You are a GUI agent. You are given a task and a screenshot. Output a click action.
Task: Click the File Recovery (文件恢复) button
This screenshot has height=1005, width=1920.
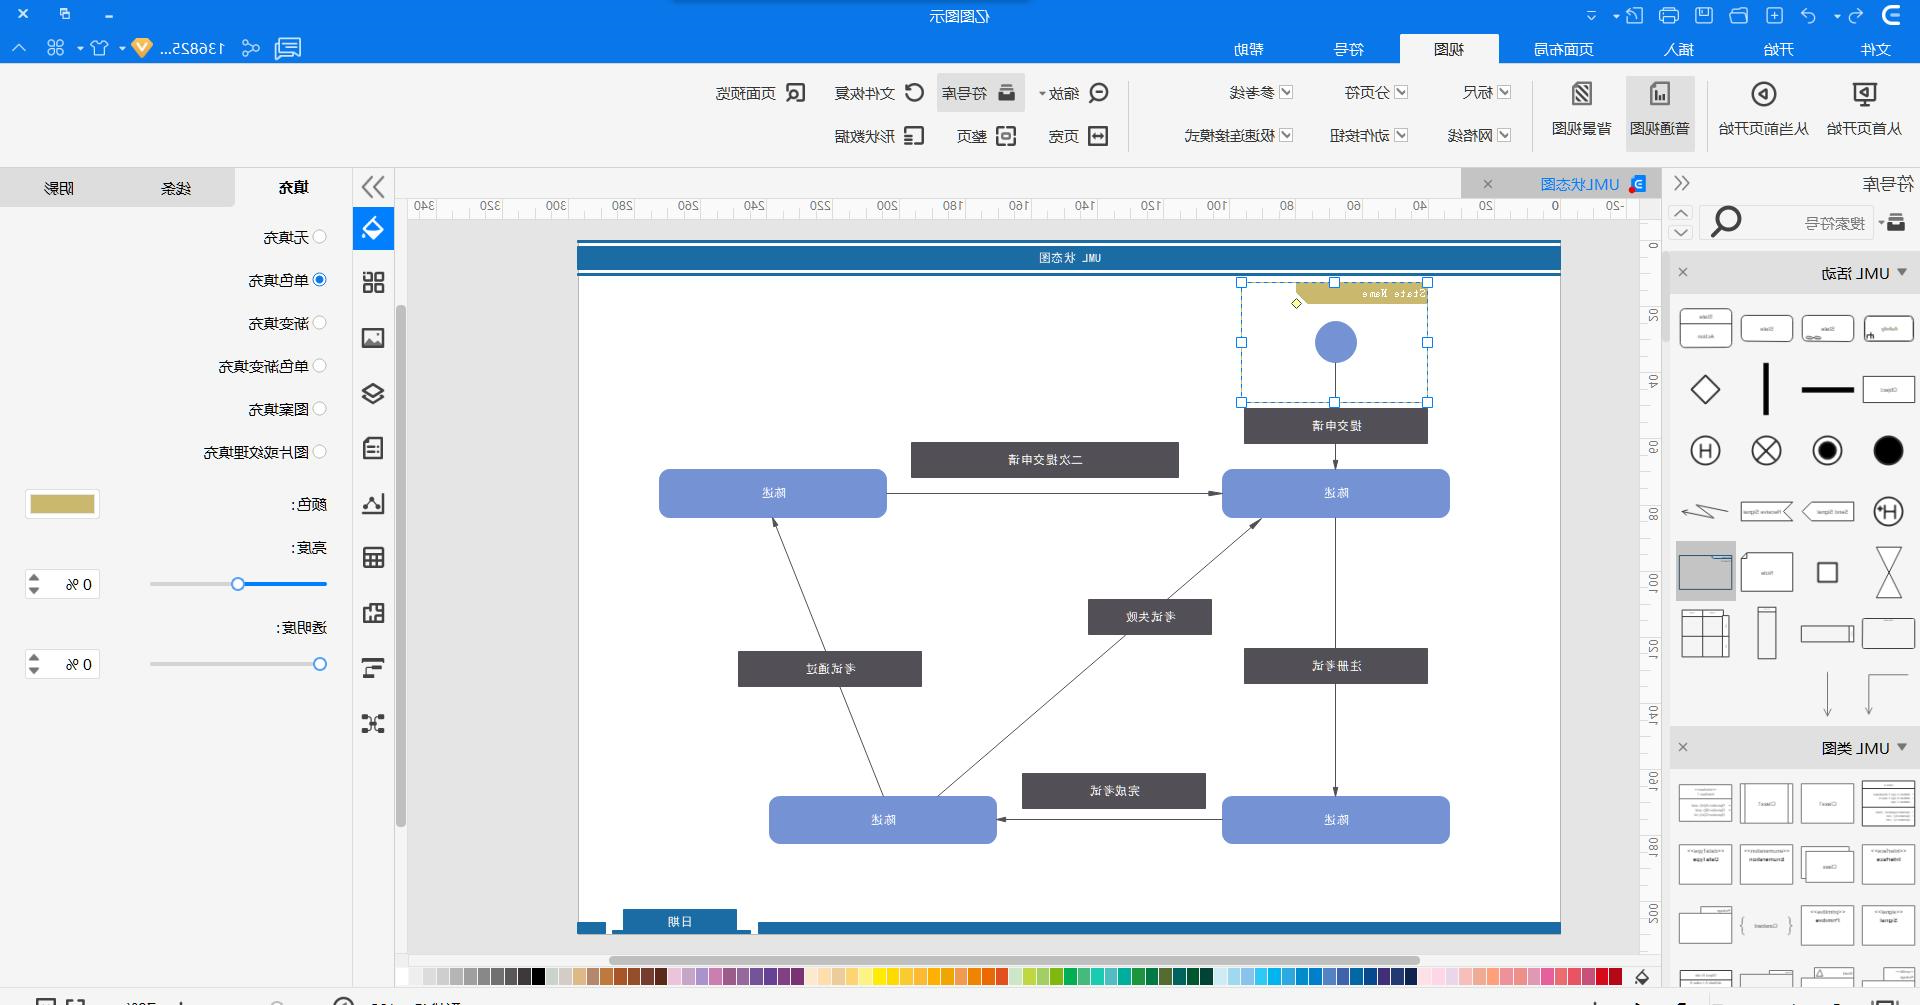[x=880, y=93]
